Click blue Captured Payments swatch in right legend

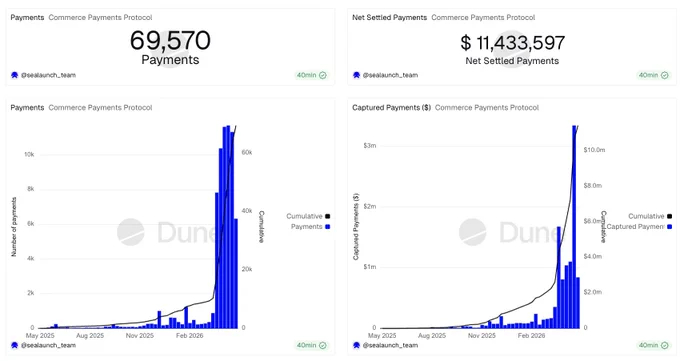[670, 226]
